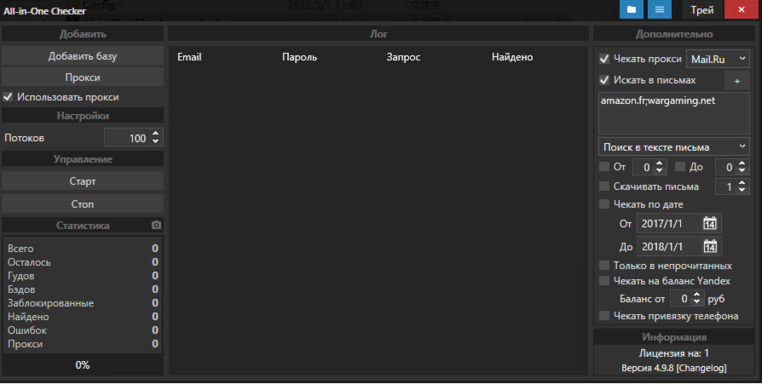Screen dimensions: 762x384
Task: Click the Всего statistics row
Action: [x=83, y=248]
